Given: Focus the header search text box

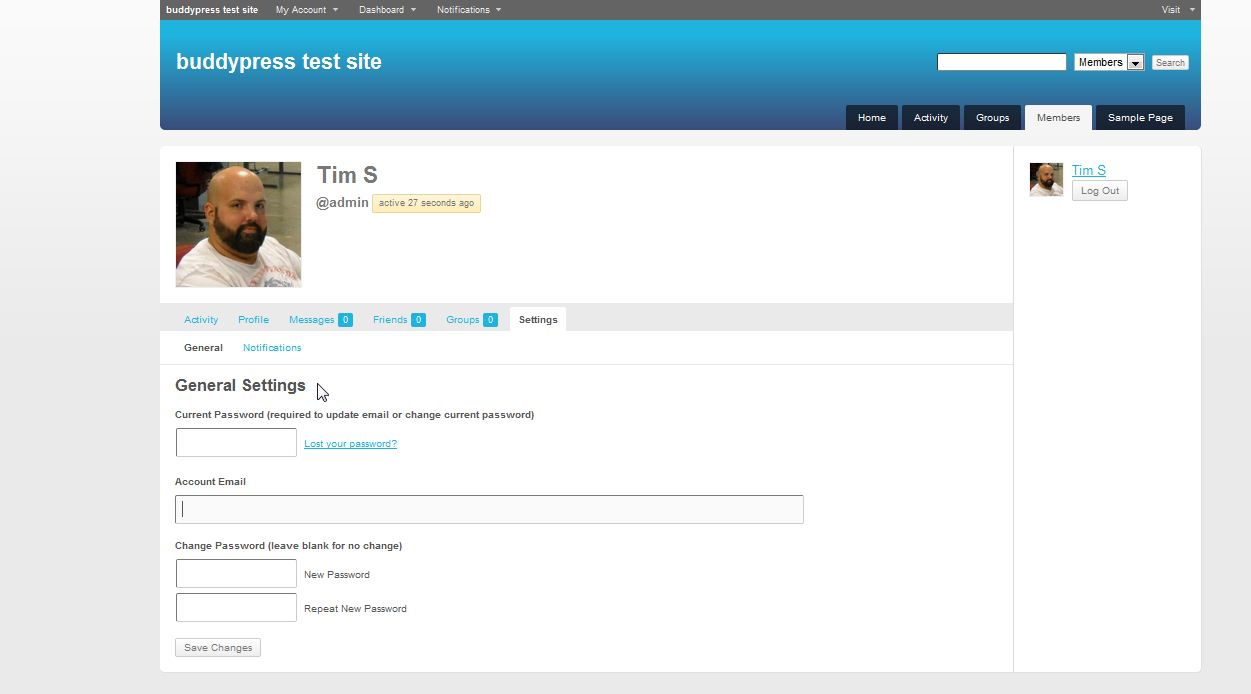Looking at the screenshot, I should point(1001,62).
